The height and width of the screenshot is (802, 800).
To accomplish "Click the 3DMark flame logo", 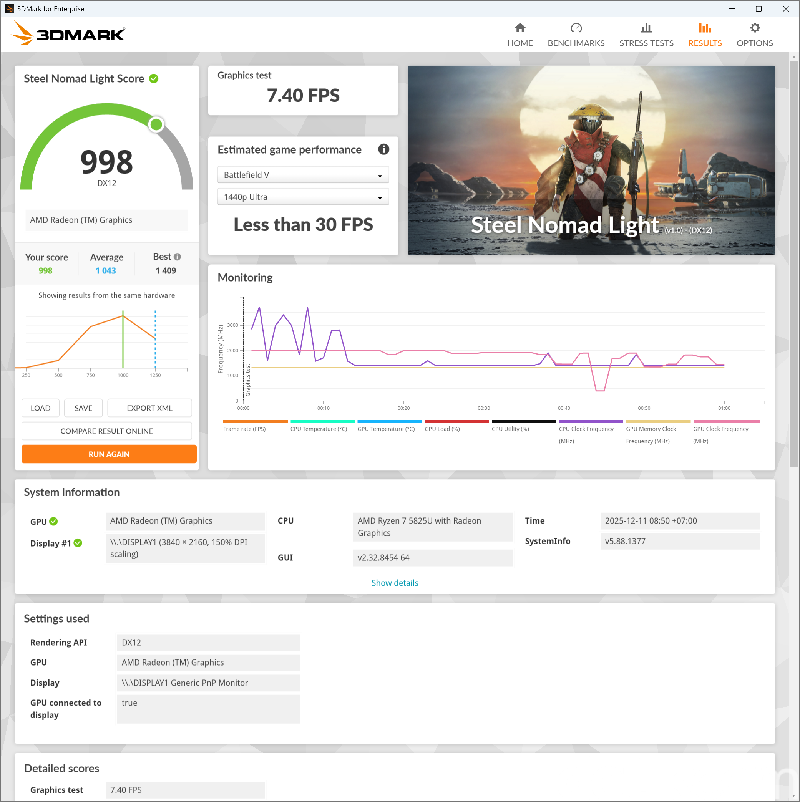I will click(x=22, y=32).
